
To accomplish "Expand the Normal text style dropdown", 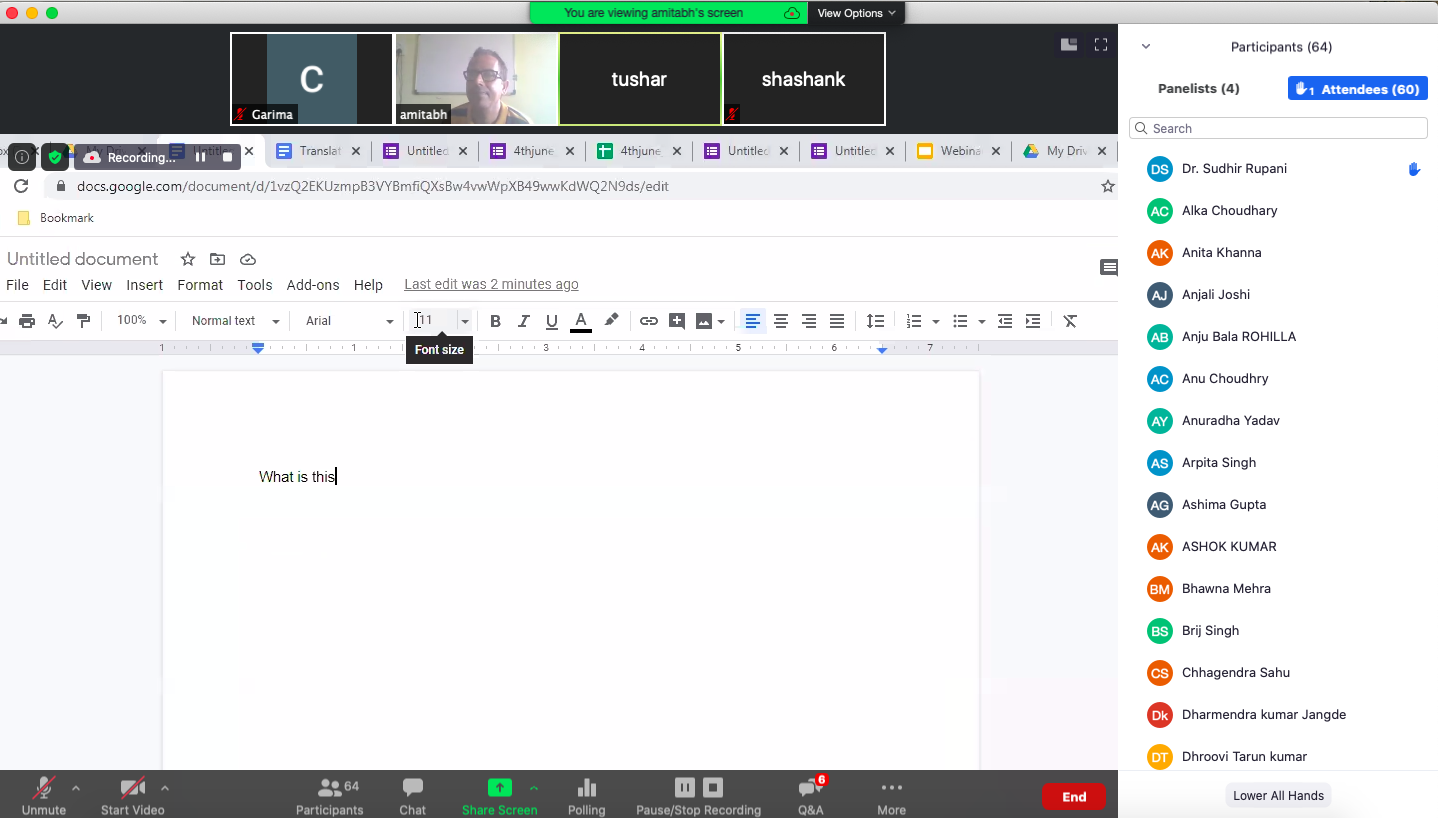I will point(235,321).
